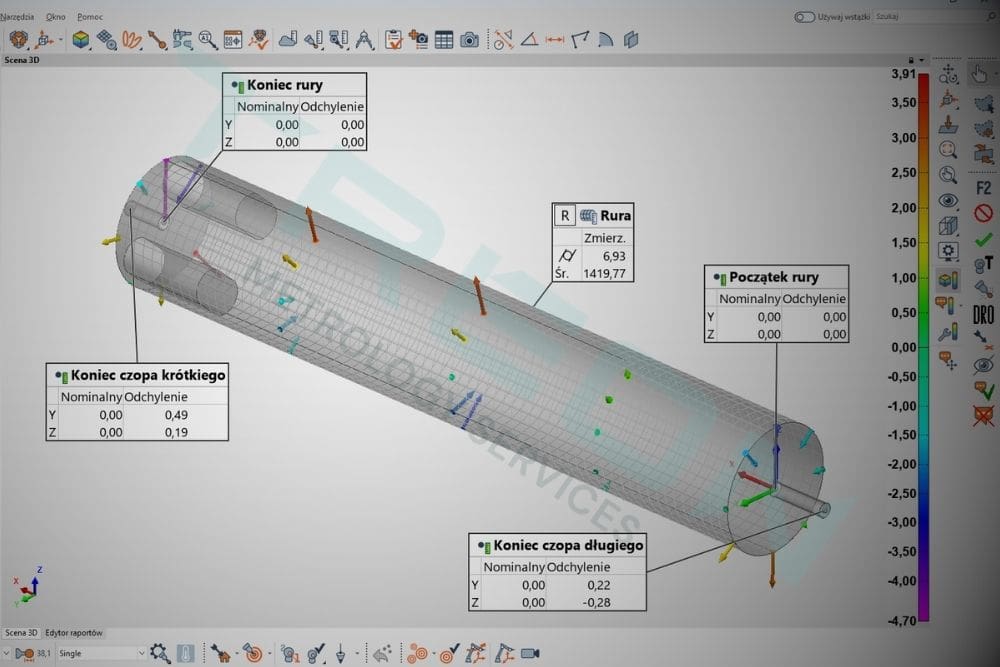Viewport: 1000px width, 667px height.
Task: Open the 'Single' mode dropdown
Action: (x=100, y=653)
